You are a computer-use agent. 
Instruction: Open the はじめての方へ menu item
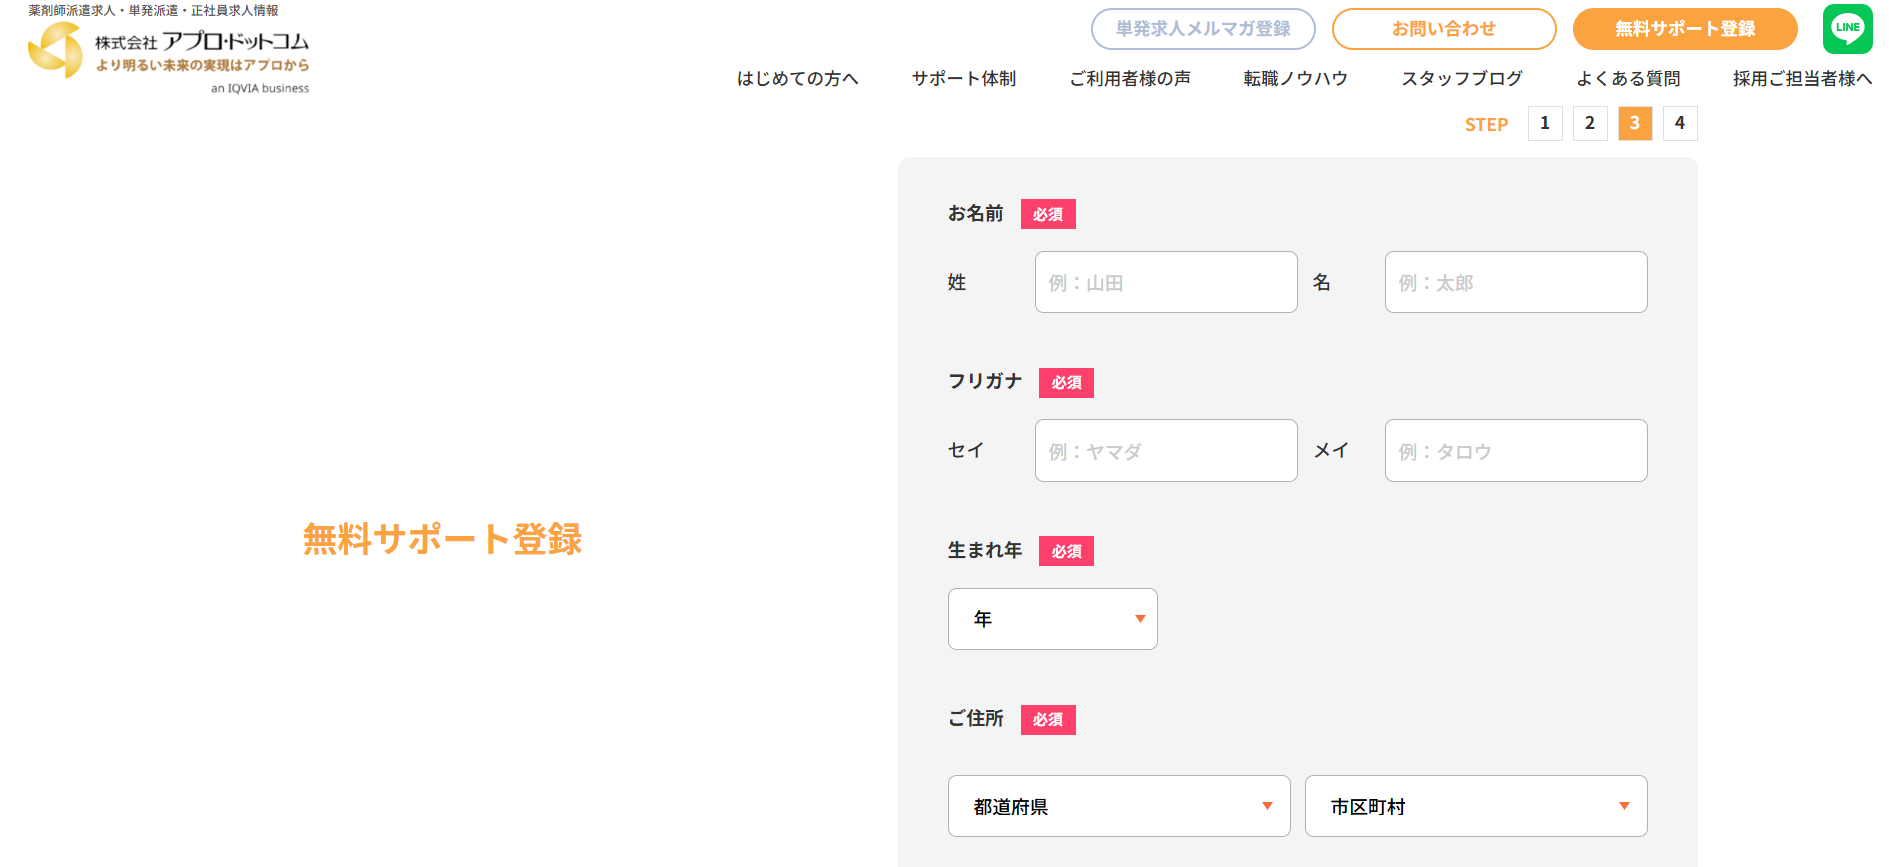797,79
